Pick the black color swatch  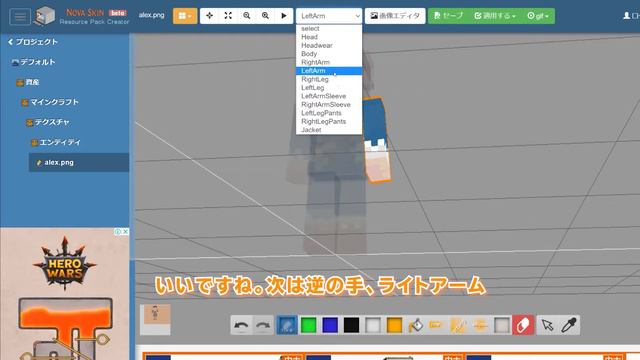pos(351,325)
